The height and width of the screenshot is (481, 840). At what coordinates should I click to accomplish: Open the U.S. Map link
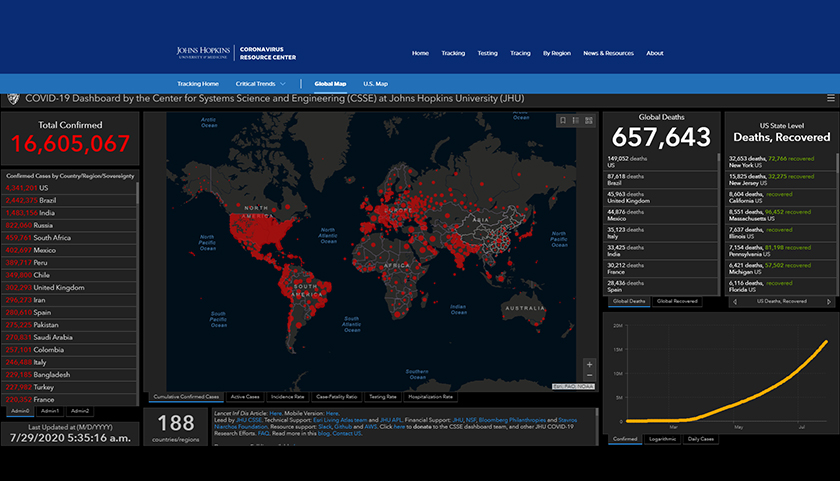[375, 84]
